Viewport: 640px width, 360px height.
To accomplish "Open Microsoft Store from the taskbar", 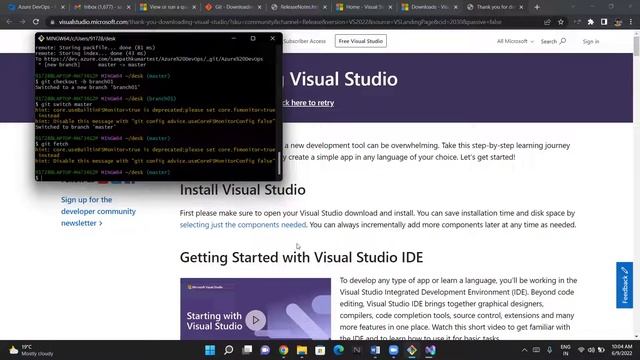I will [320, 350].
